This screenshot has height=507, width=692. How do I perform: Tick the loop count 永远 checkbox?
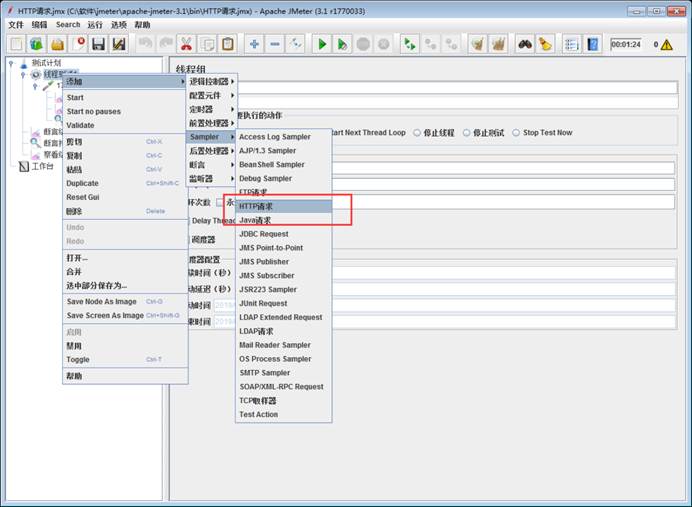(219, 203)
